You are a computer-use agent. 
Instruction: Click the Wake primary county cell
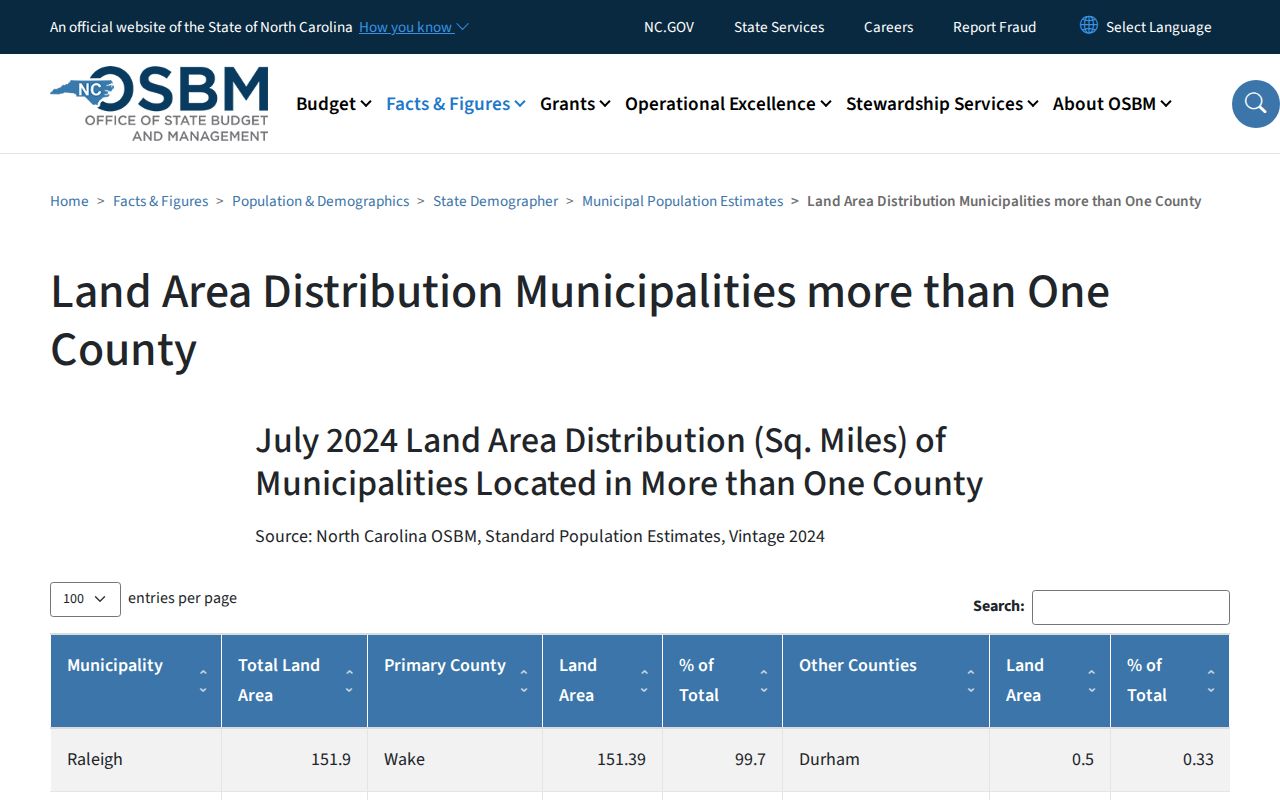pos(455,759)
